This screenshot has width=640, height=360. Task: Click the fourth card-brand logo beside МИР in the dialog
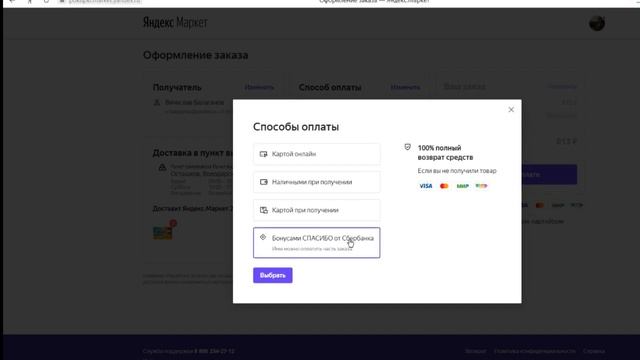481,186
